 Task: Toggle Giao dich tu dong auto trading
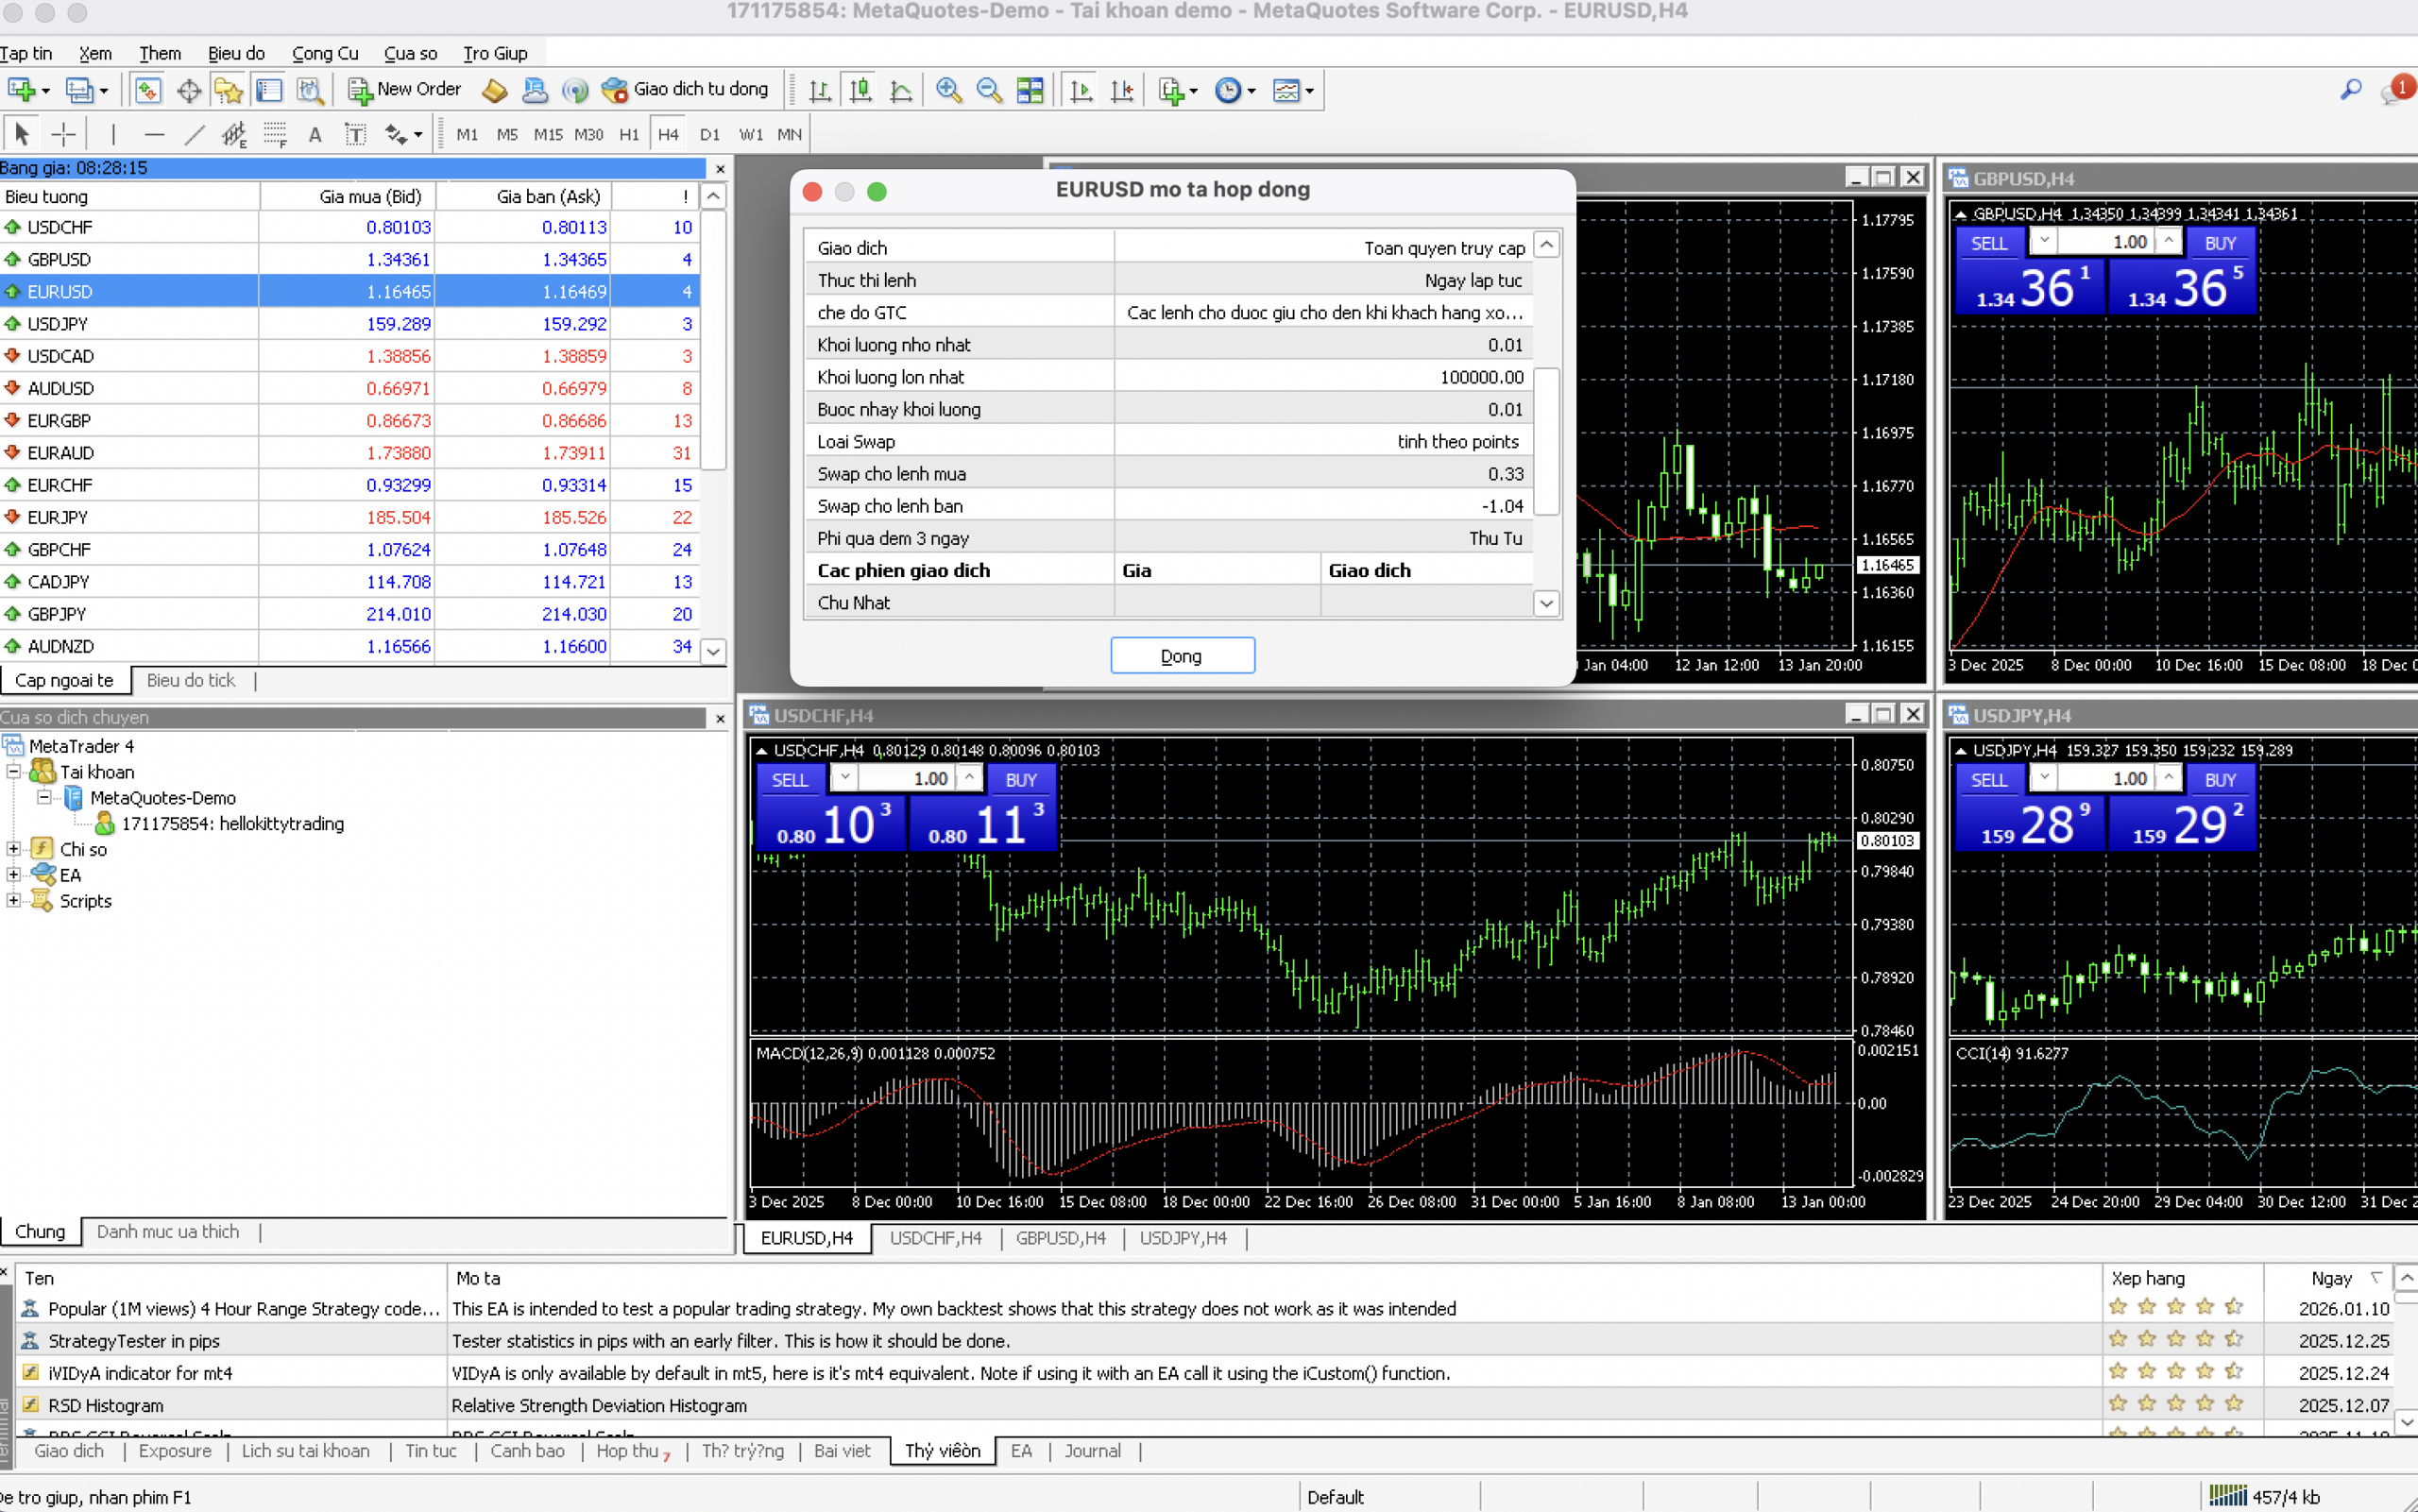pyautogui.click(x=686, y=90)
